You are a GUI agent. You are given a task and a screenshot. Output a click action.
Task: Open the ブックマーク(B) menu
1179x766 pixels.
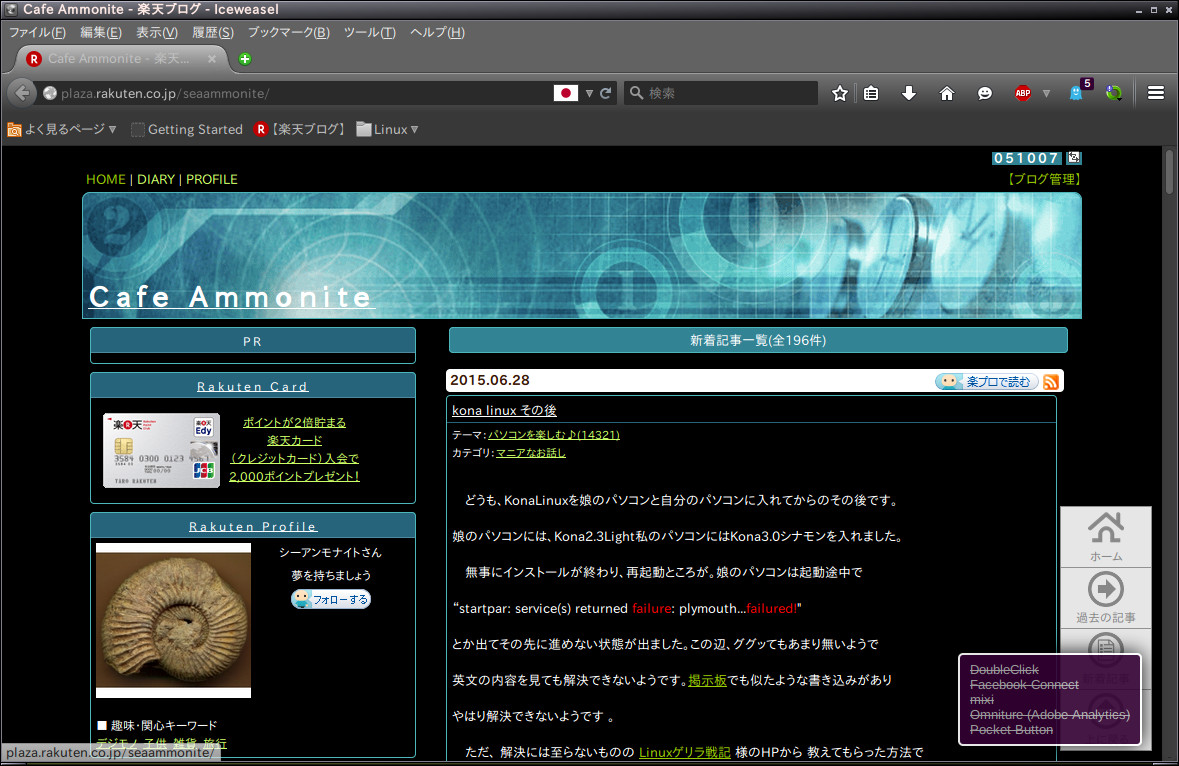(x=288, y=32)
